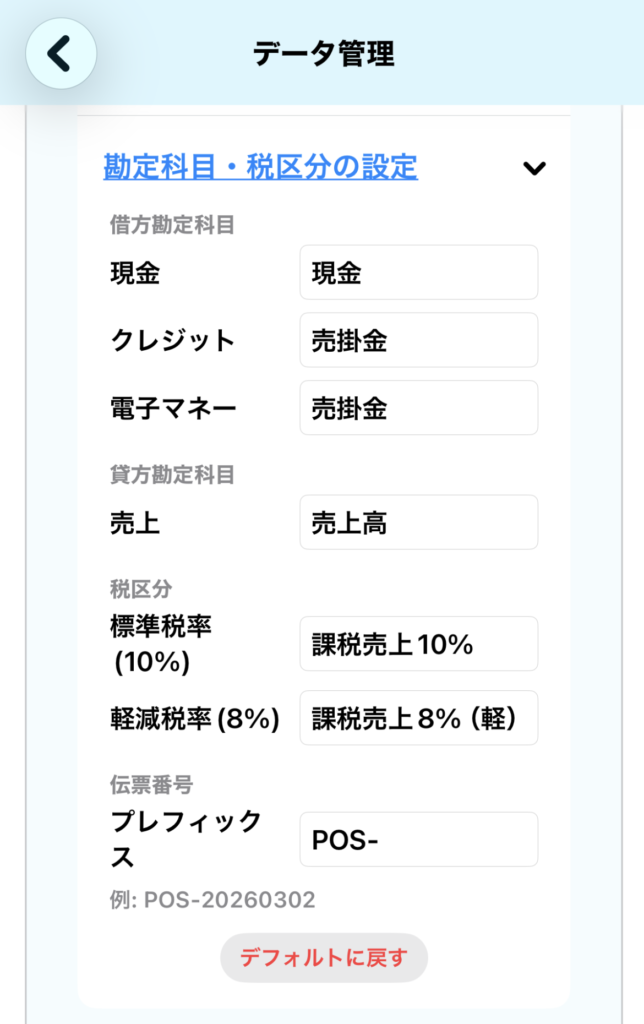Click the 売上 credit account field
644x1024 pixels.
click(x=418, y=522)
